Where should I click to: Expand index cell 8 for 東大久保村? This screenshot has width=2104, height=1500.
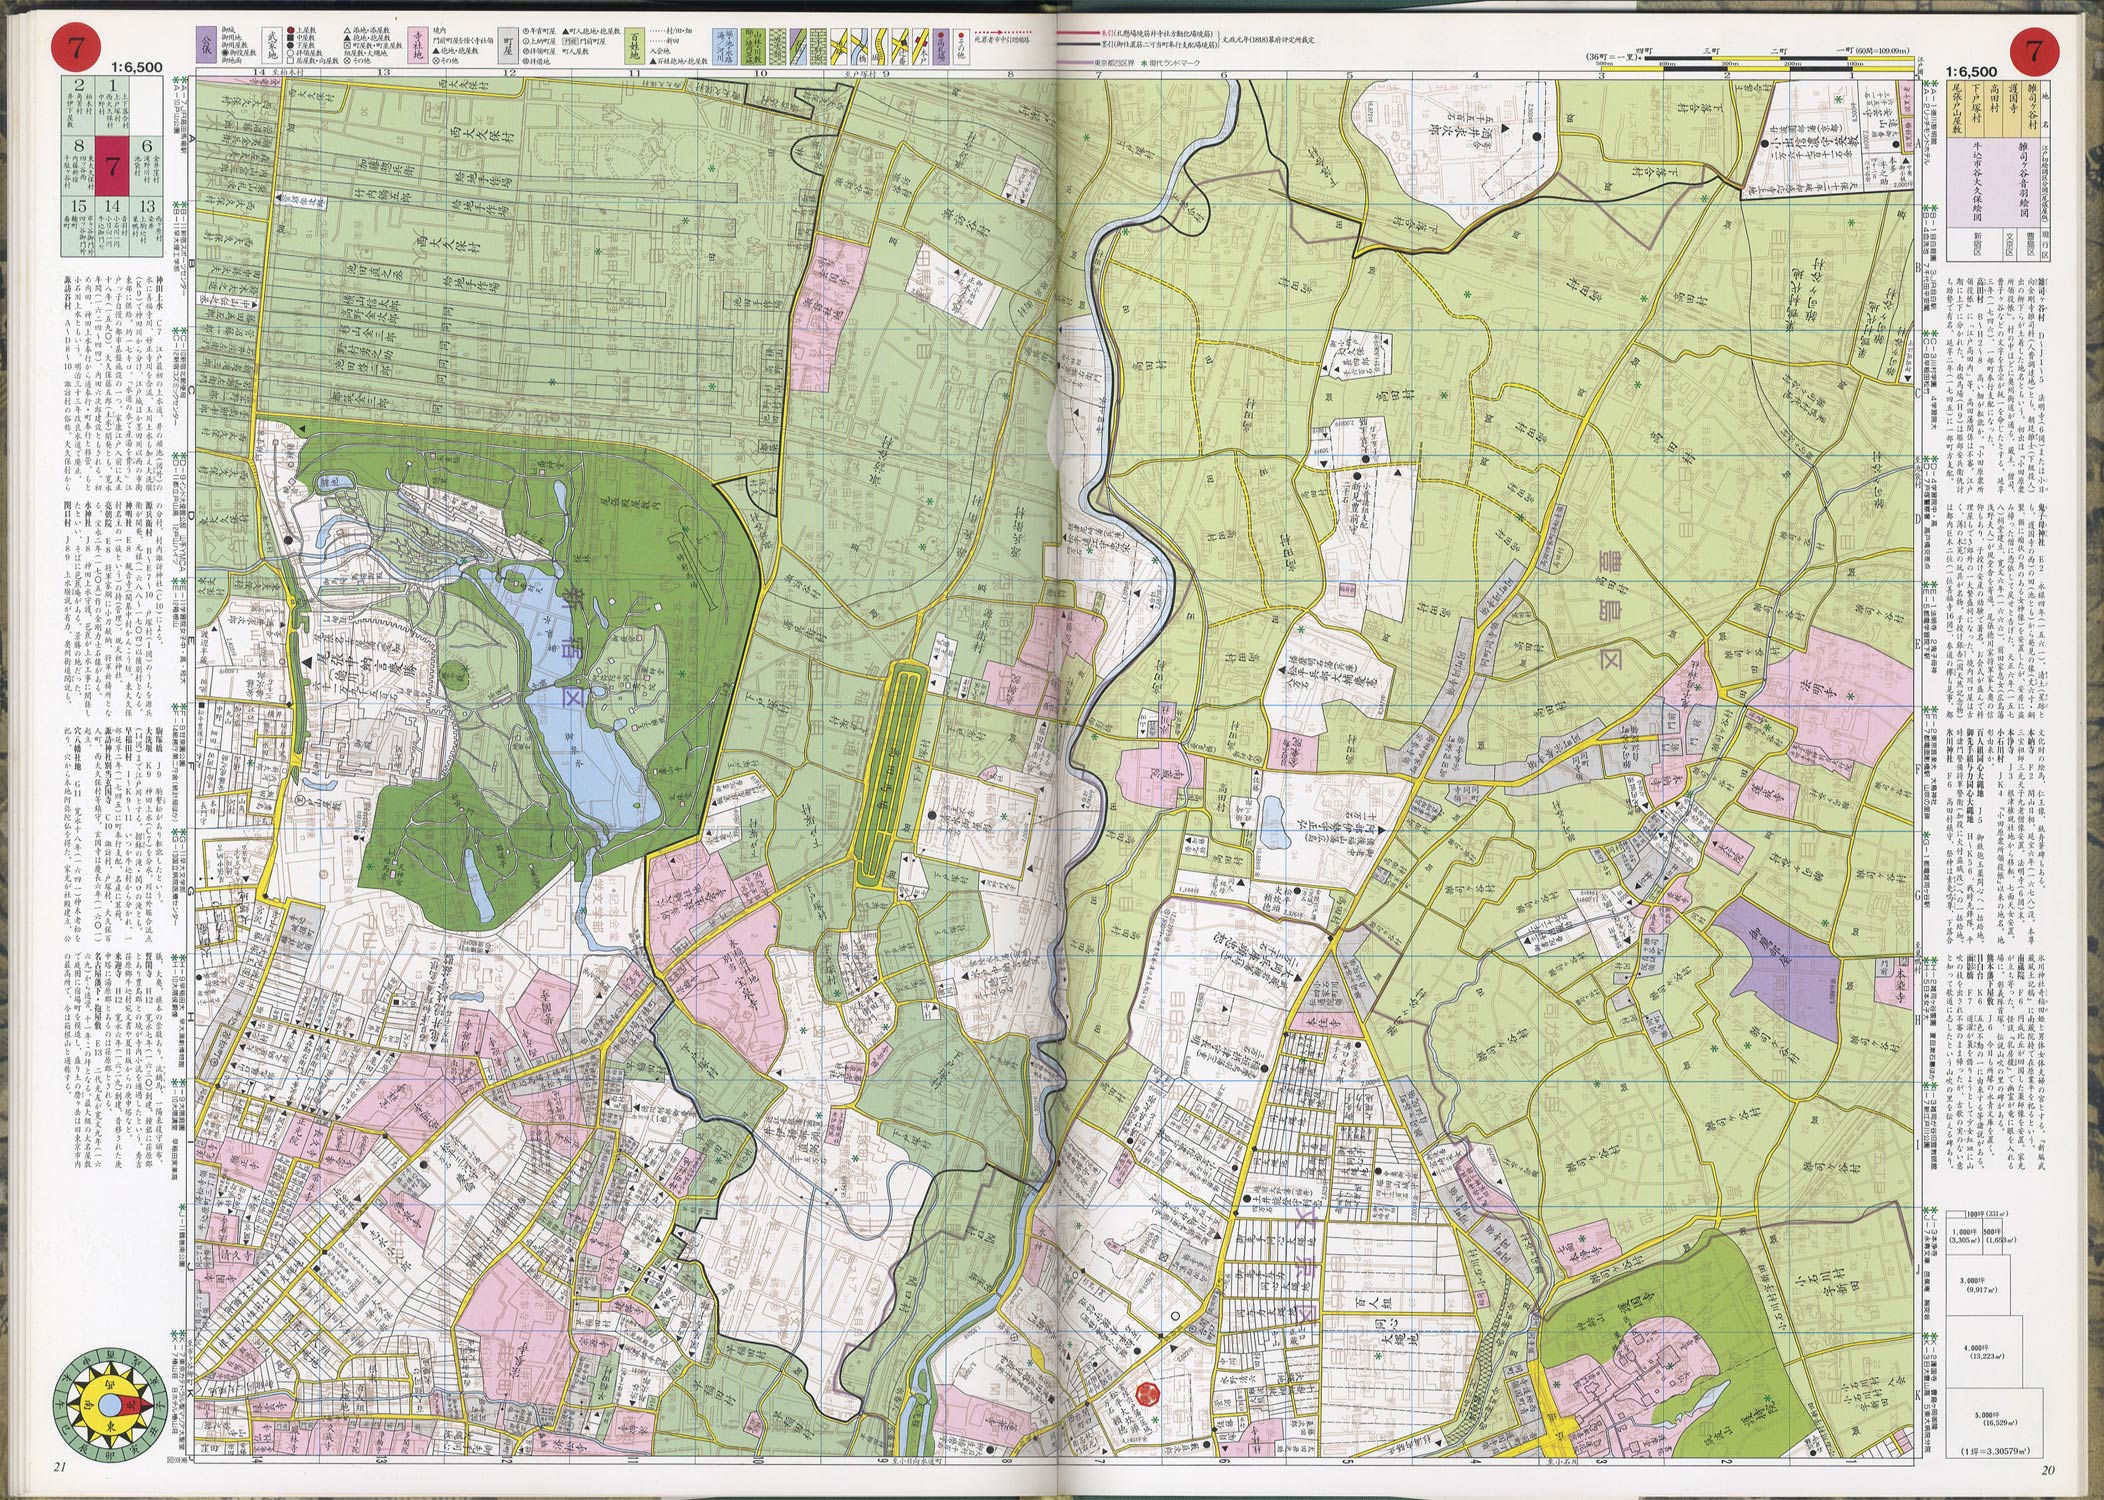(x=79, y=164)
